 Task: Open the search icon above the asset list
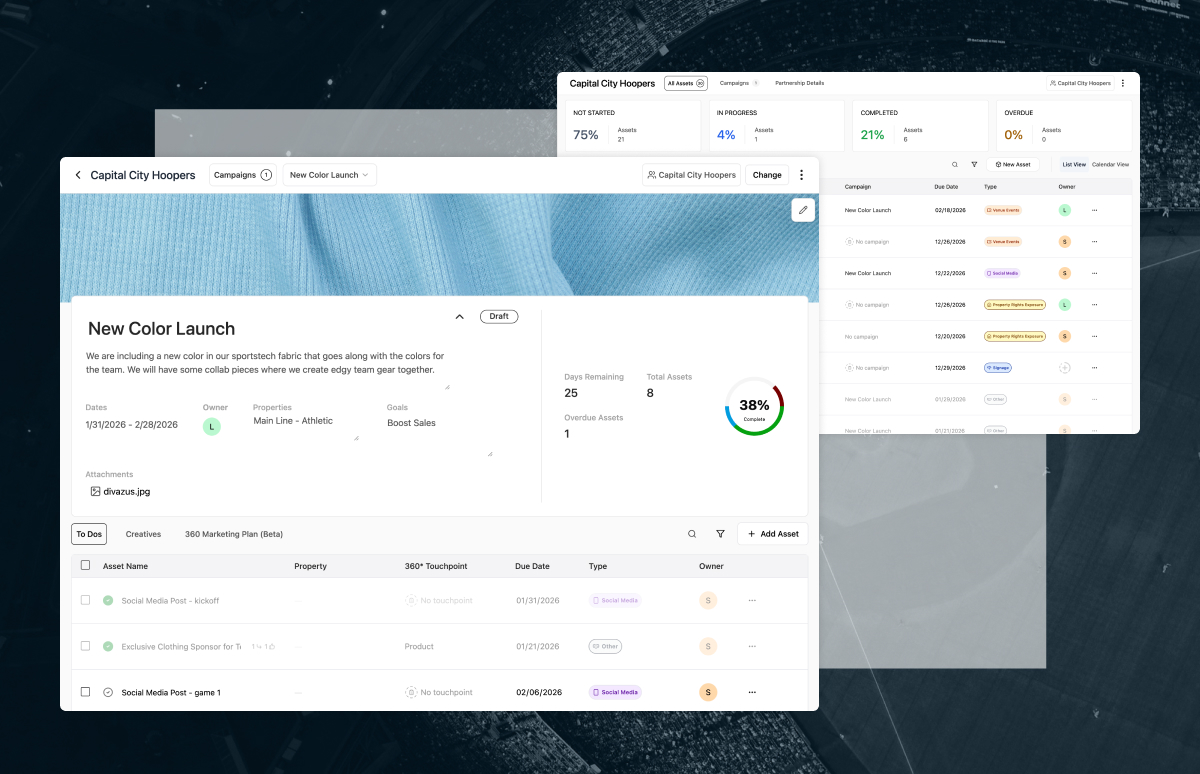[691, 534]
